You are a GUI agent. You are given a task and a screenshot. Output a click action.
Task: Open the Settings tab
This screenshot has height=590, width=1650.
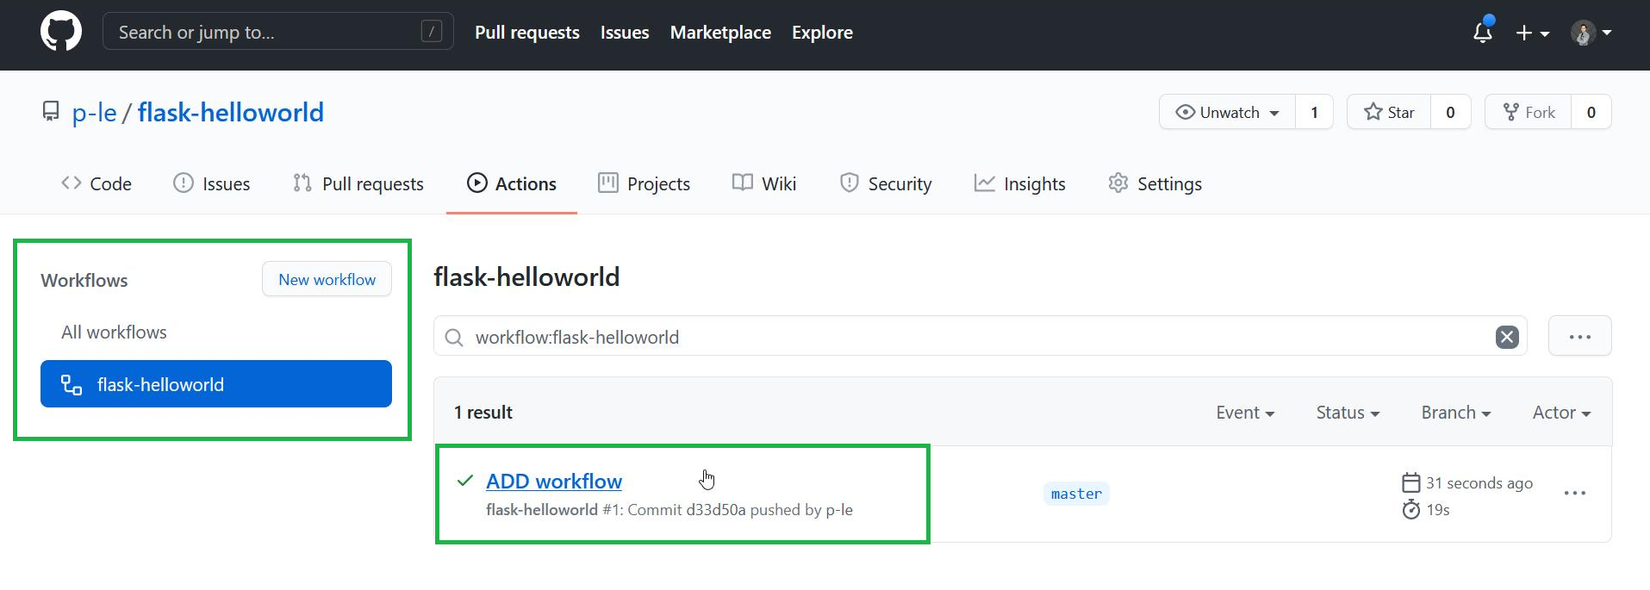[1155, 184]
